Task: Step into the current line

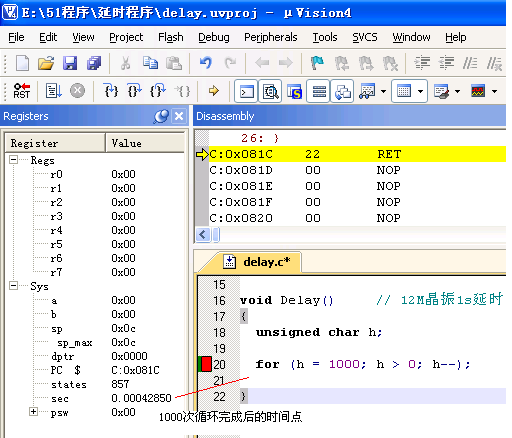Action: pos(111,91)
